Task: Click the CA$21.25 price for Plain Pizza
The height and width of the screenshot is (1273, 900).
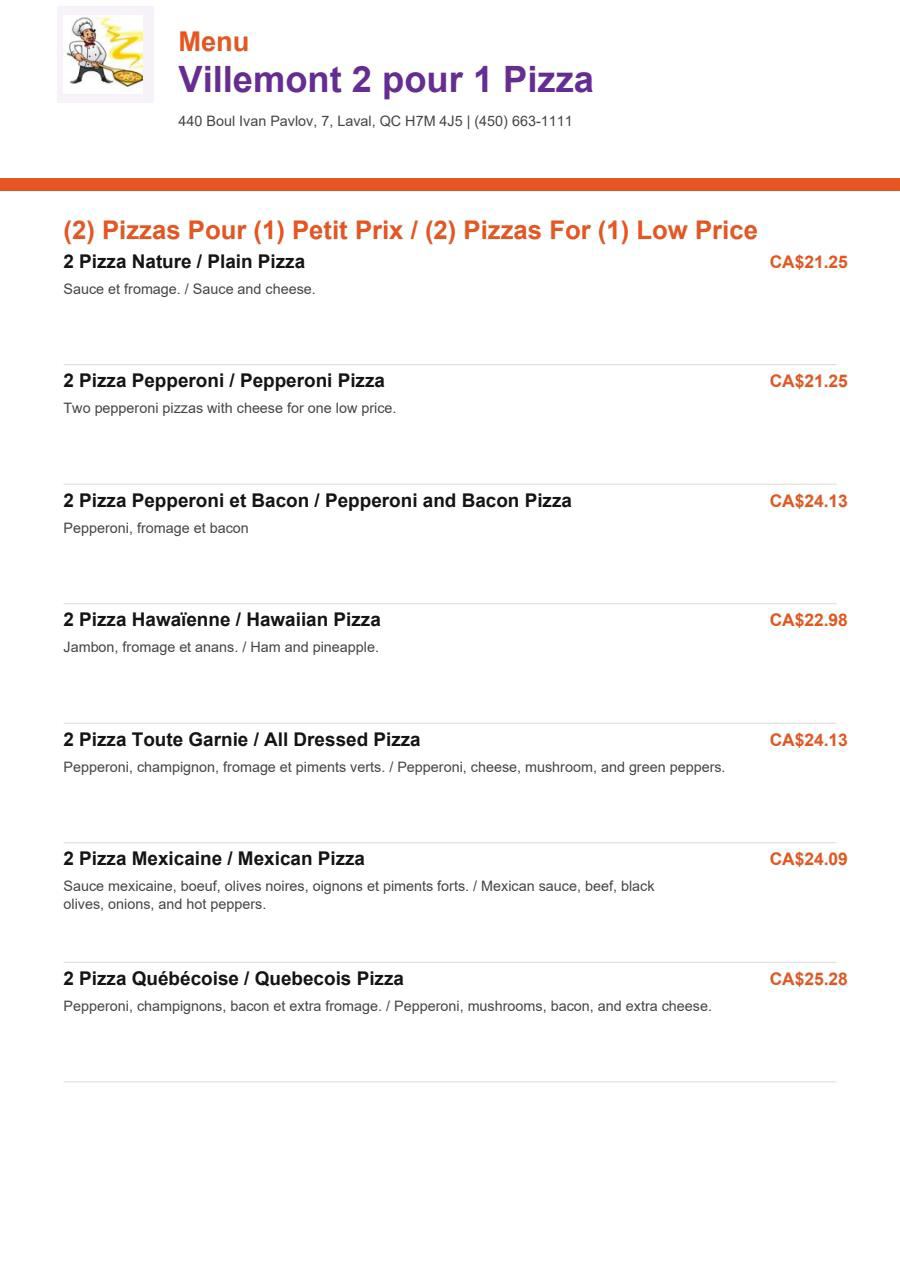Action: pos(808,262)
